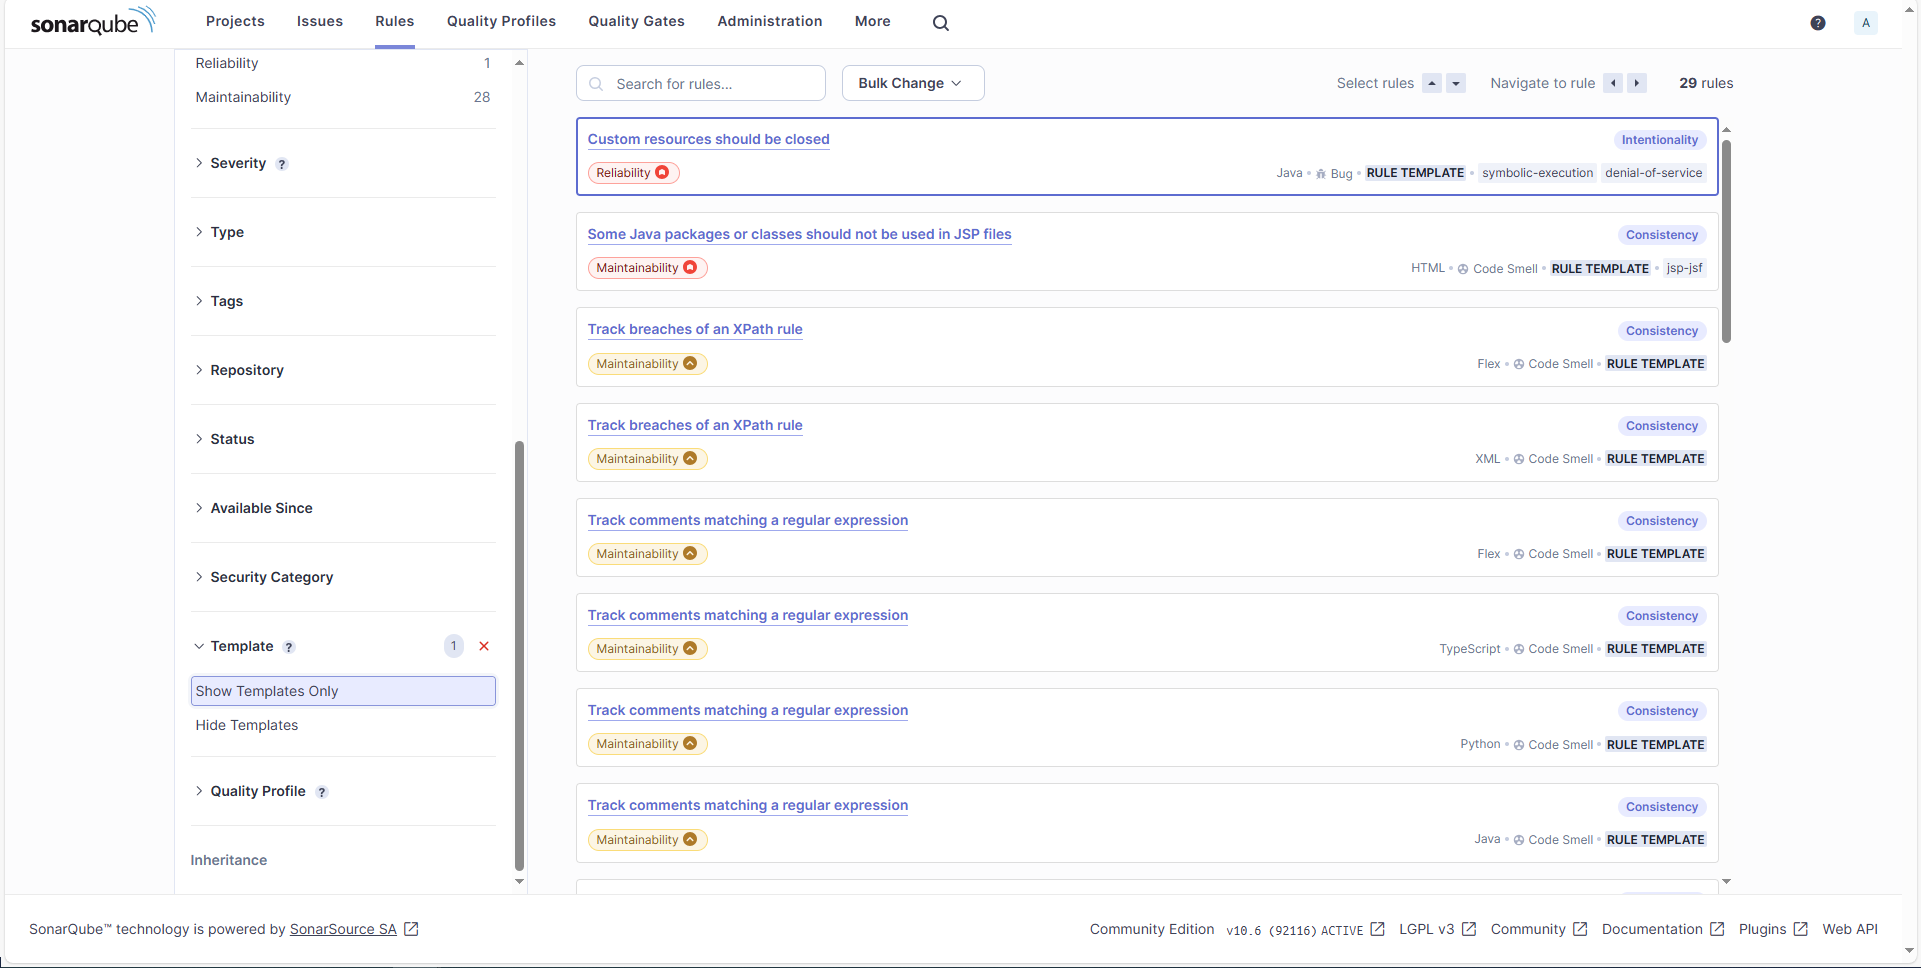This screenshot has height=968, width=1921.
Task: Open the SonarSource SA link in footer
Action: (343, 929)
